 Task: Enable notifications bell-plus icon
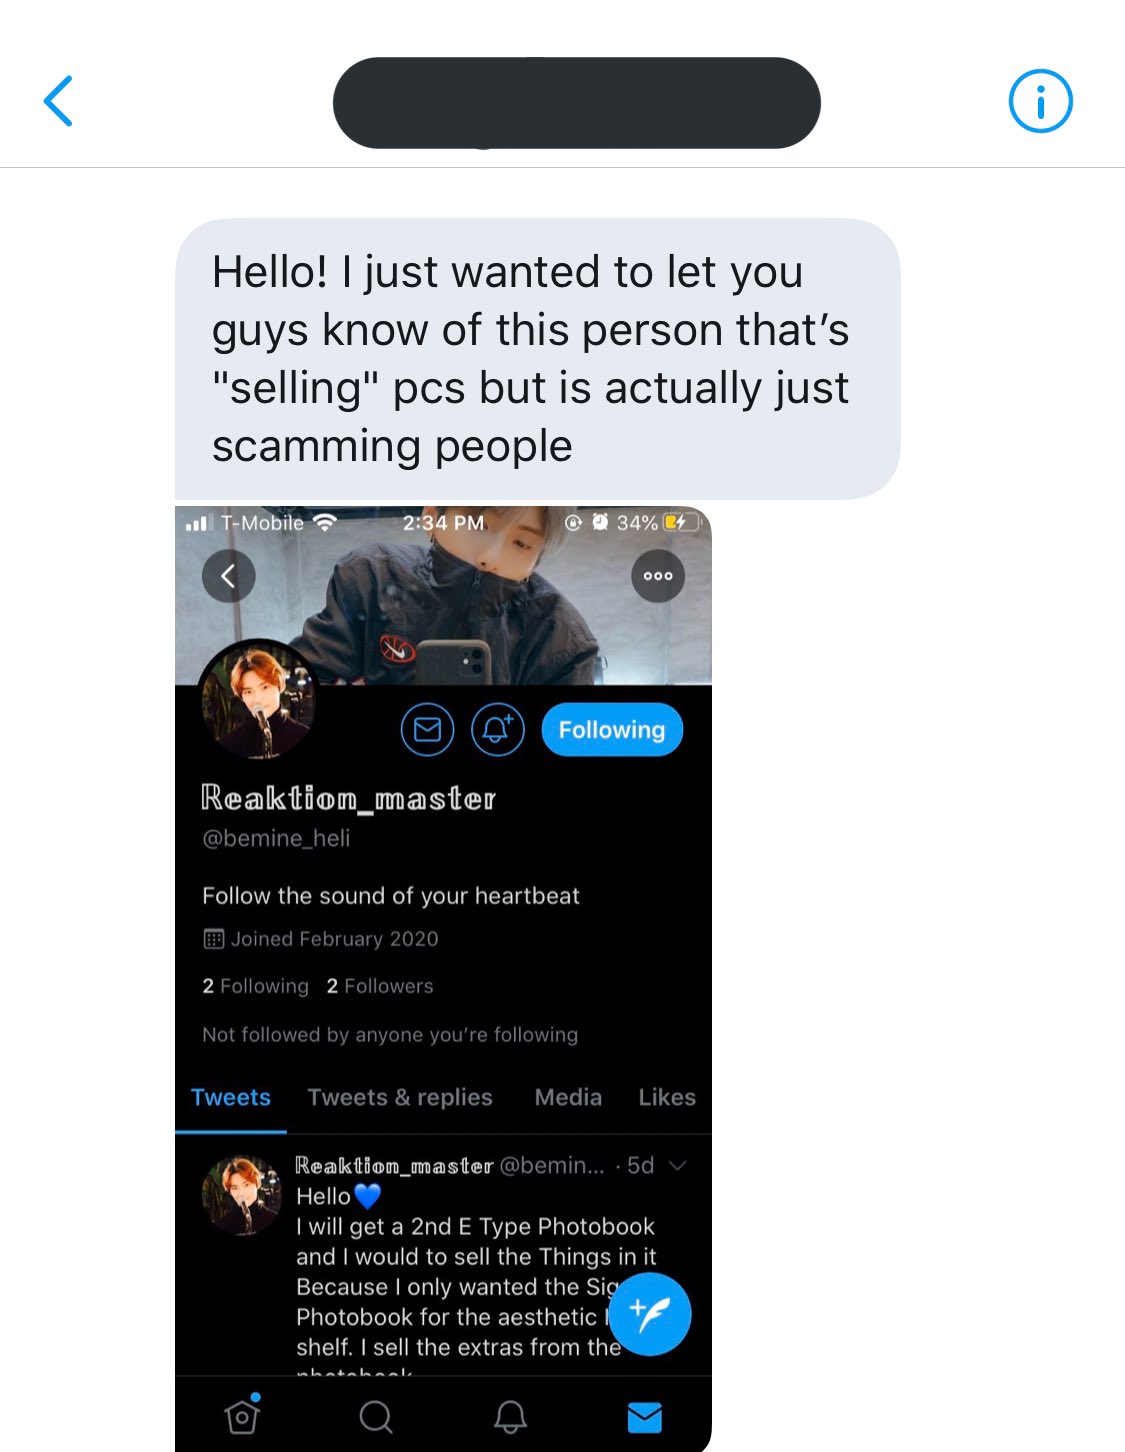[498, 730]
